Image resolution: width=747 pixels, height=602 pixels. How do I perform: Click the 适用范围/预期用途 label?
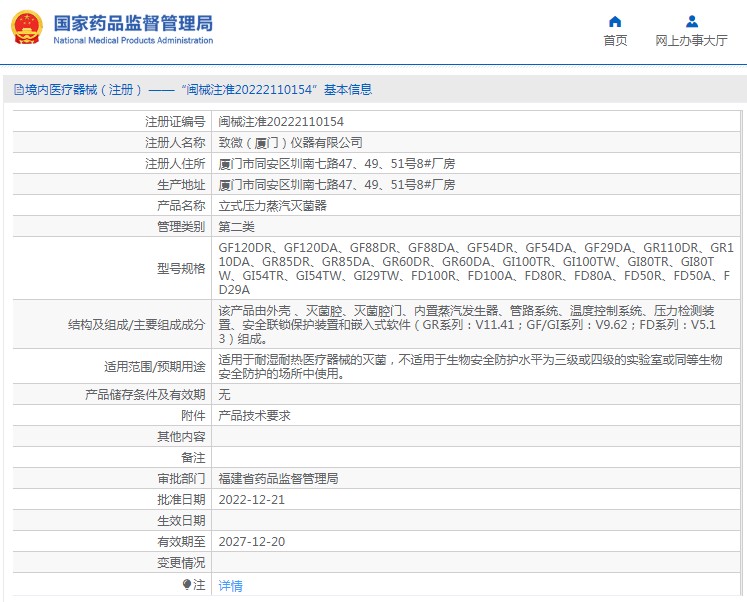(x=155, y=367)
